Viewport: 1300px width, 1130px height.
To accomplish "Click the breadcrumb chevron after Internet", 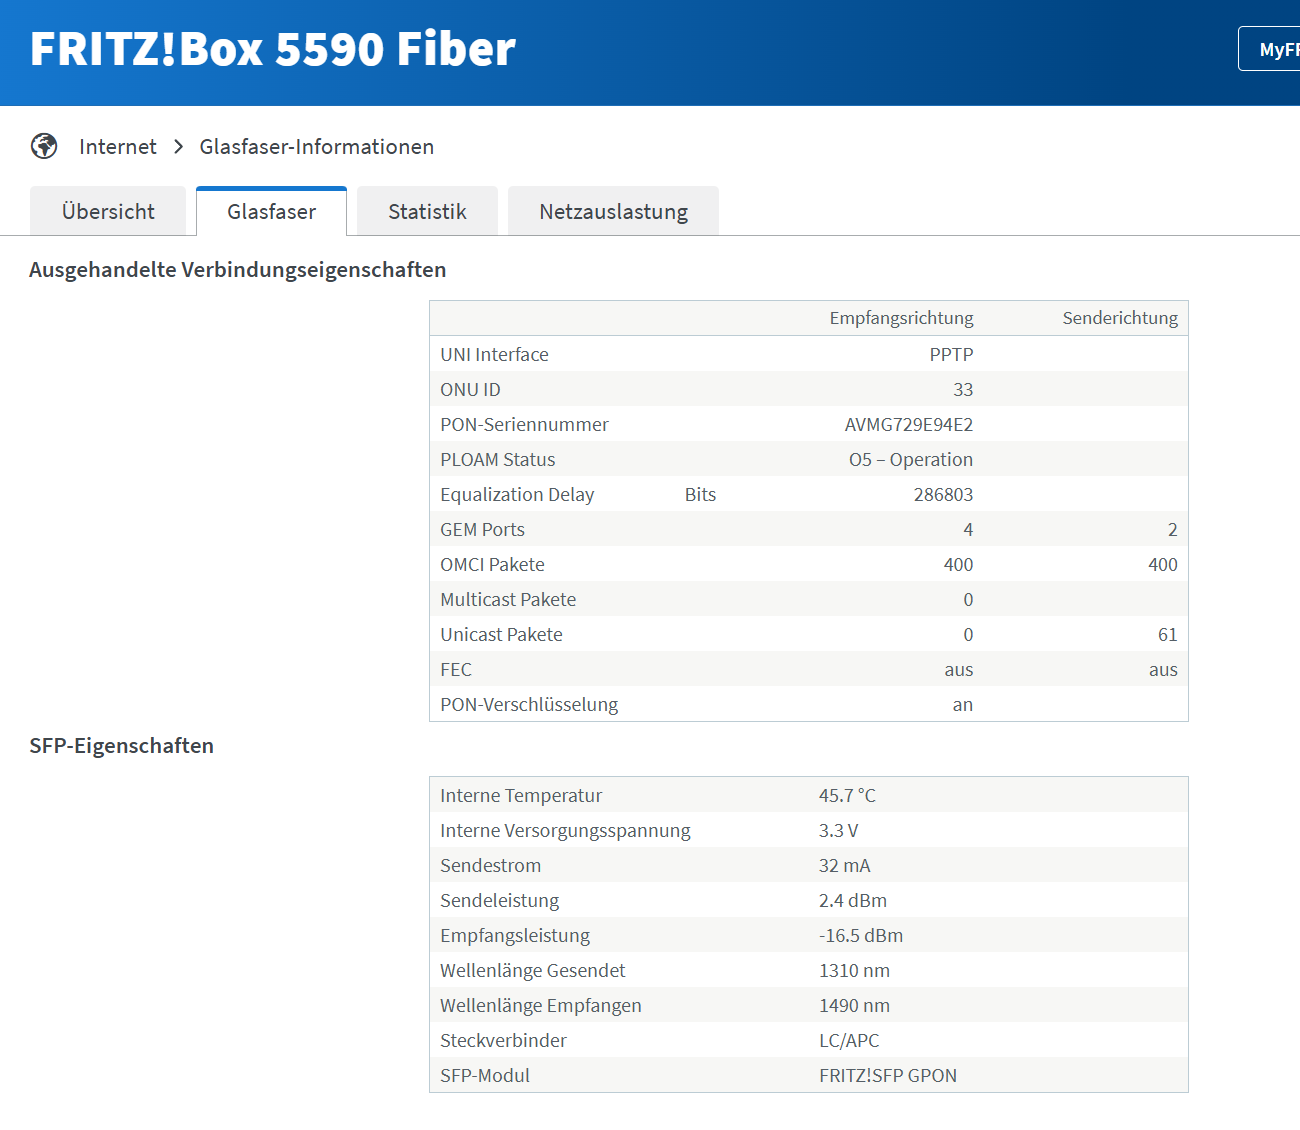I will 178,147.
